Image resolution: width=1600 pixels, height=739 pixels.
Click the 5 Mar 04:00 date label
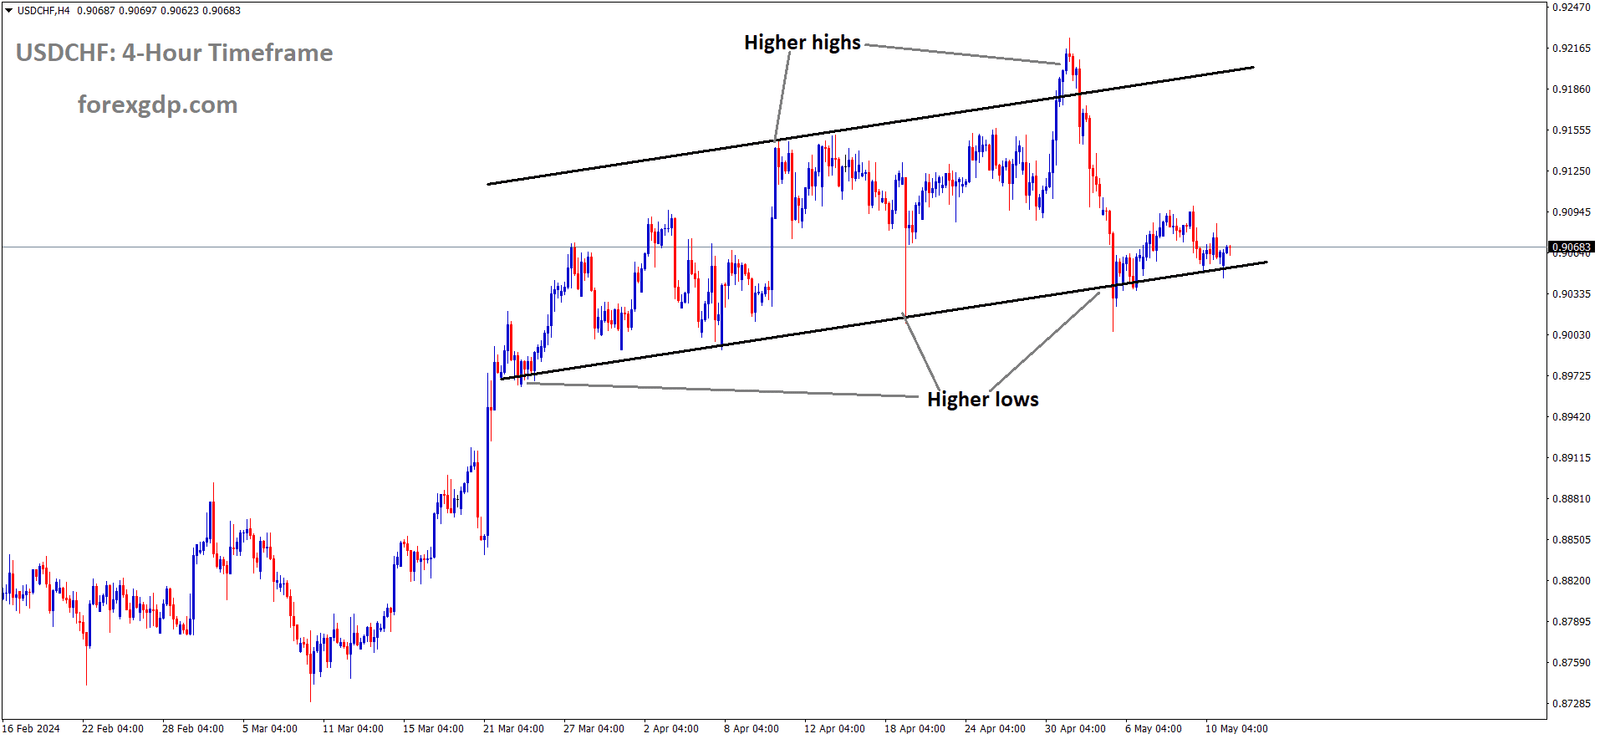[x=270, y=729]
